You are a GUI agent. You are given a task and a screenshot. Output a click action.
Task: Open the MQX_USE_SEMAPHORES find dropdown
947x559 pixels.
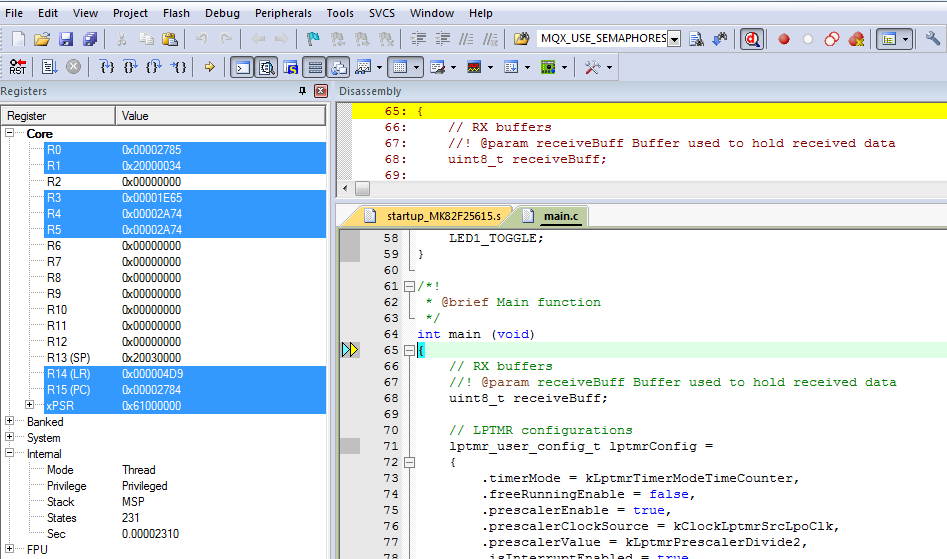click(674, 39)
